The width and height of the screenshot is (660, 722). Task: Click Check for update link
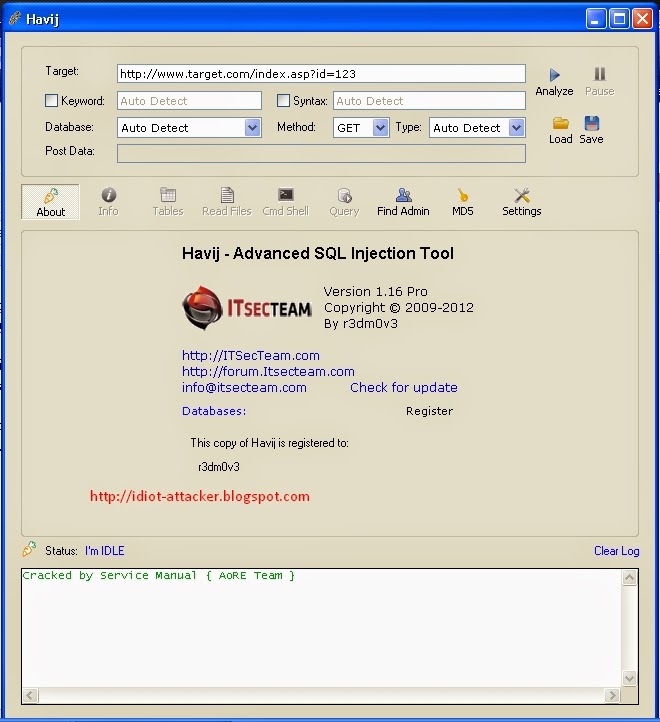[404, 388]
